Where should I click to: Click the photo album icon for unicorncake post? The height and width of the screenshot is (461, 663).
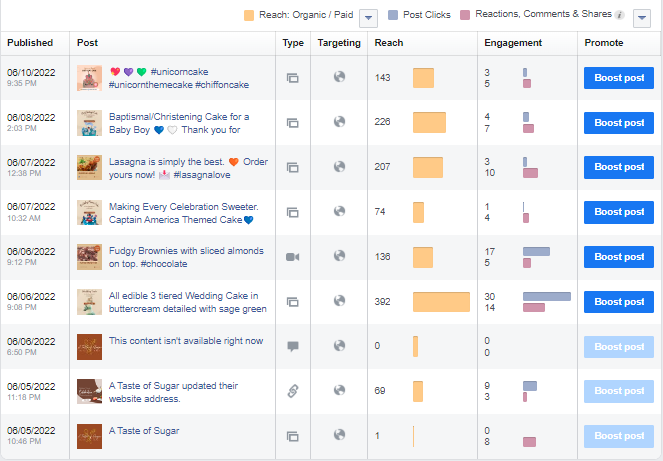[x=293, y=78]
